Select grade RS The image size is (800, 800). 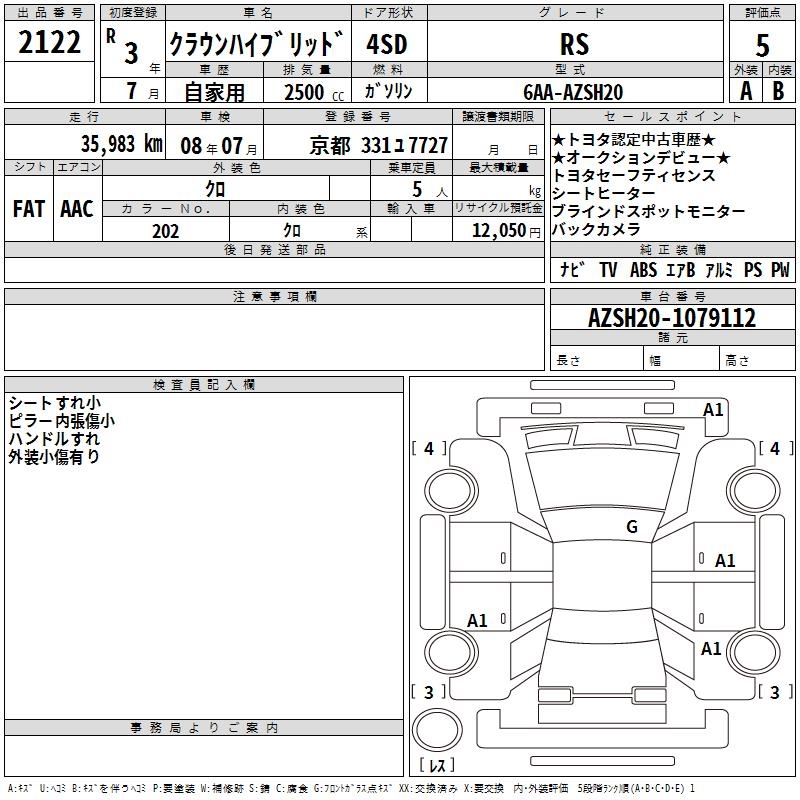tap(574, 44)
